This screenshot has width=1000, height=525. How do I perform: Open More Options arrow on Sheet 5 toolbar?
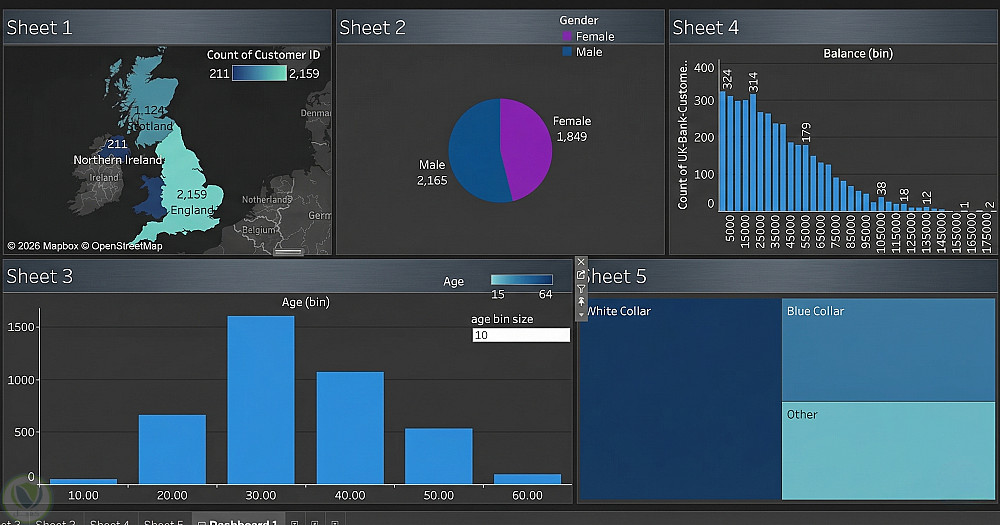[x=580, y=314]
